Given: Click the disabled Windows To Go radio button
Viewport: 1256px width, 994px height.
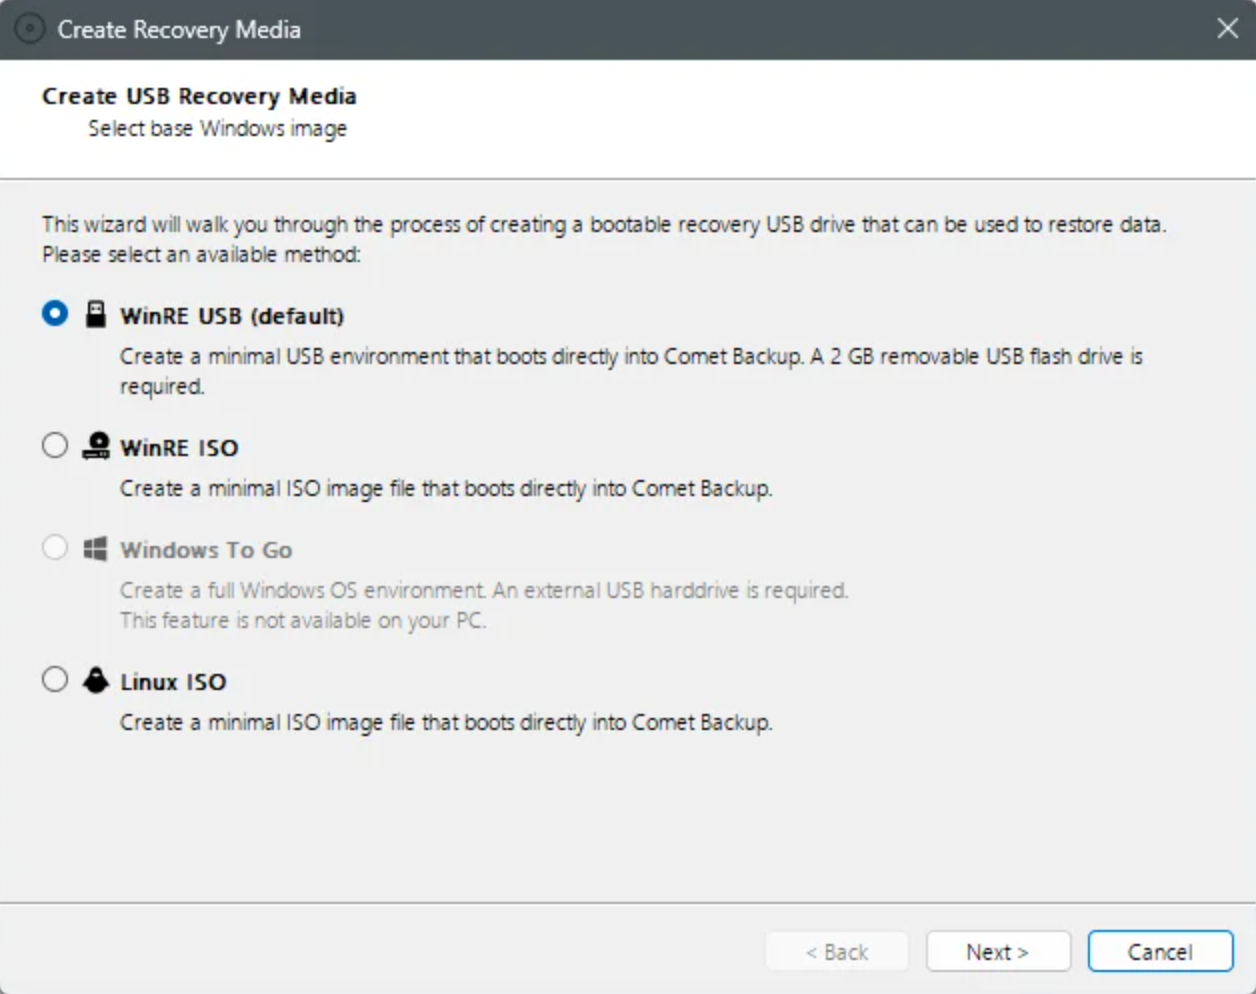Looking at the screenshot, I should 55,548.
